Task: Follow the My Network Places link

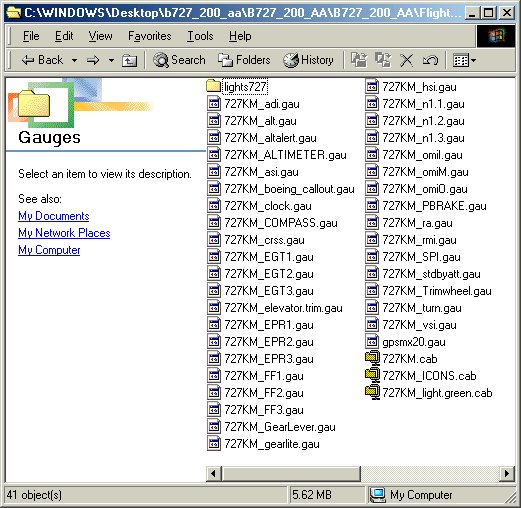Action: (64, 233)
